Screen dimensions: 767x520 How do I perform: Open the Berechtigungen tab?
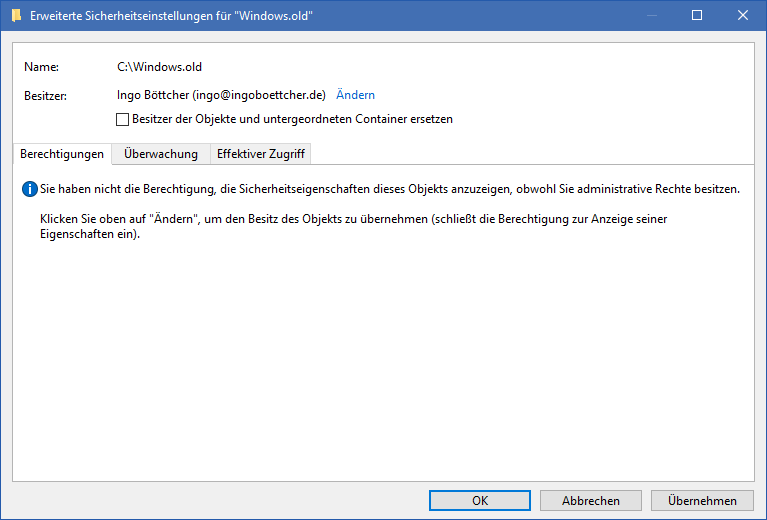coord(62,154)
